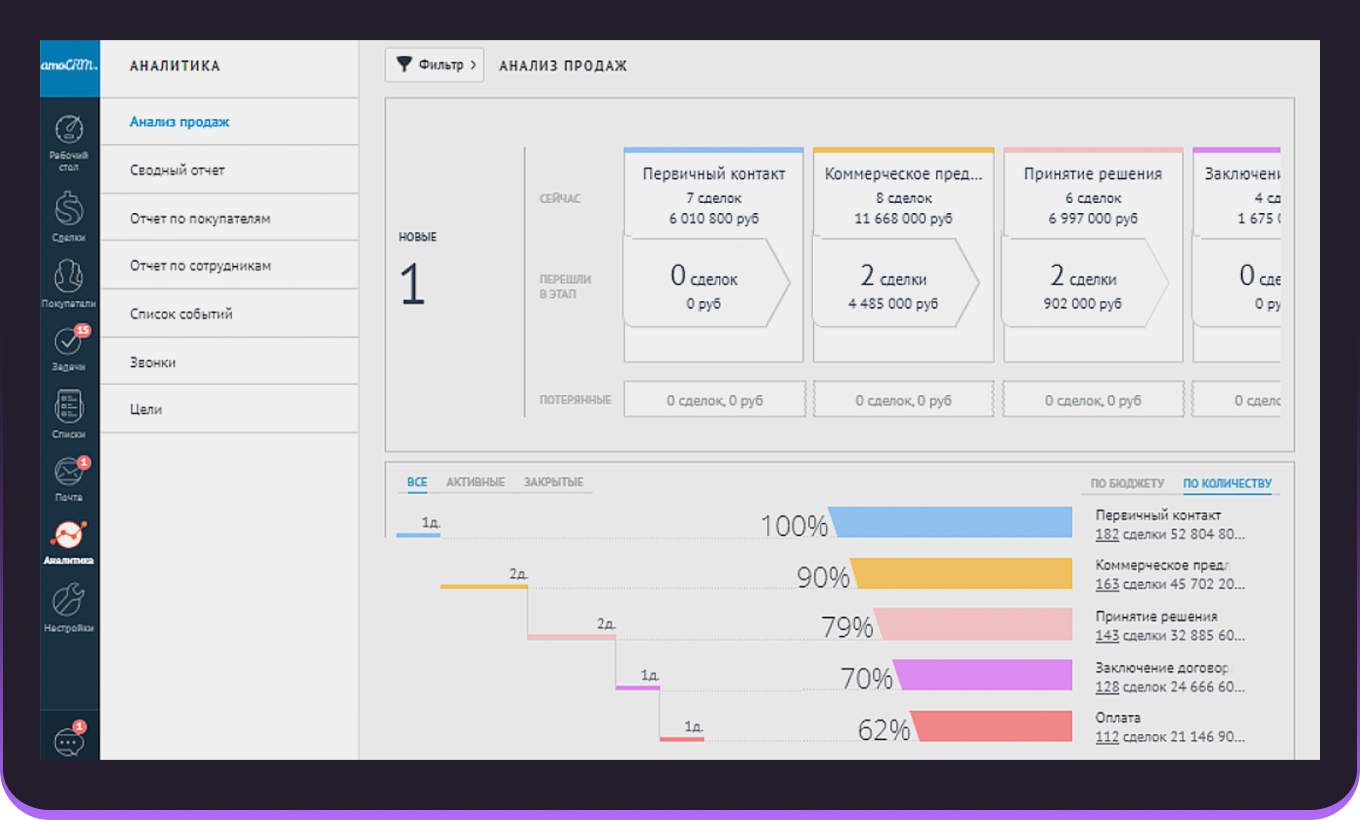
Task: Open Отчет по сотрудникам
Action: coord(200,266)
